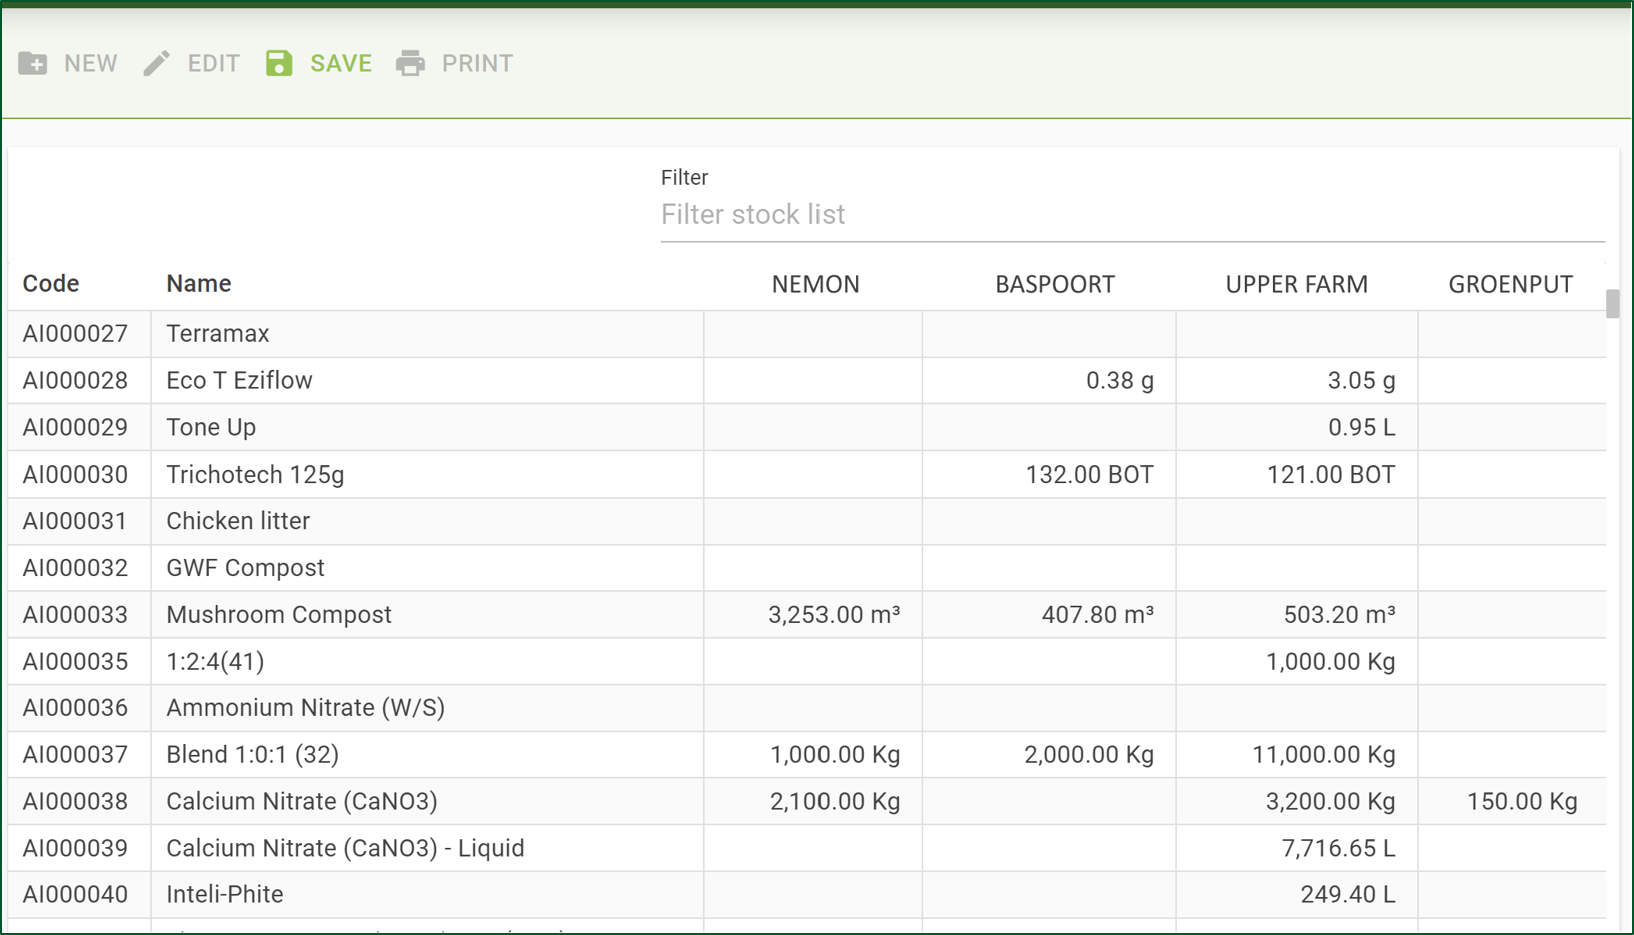Select code AI000028
The height and width of the screenshot is (935, 1634).
76,381
